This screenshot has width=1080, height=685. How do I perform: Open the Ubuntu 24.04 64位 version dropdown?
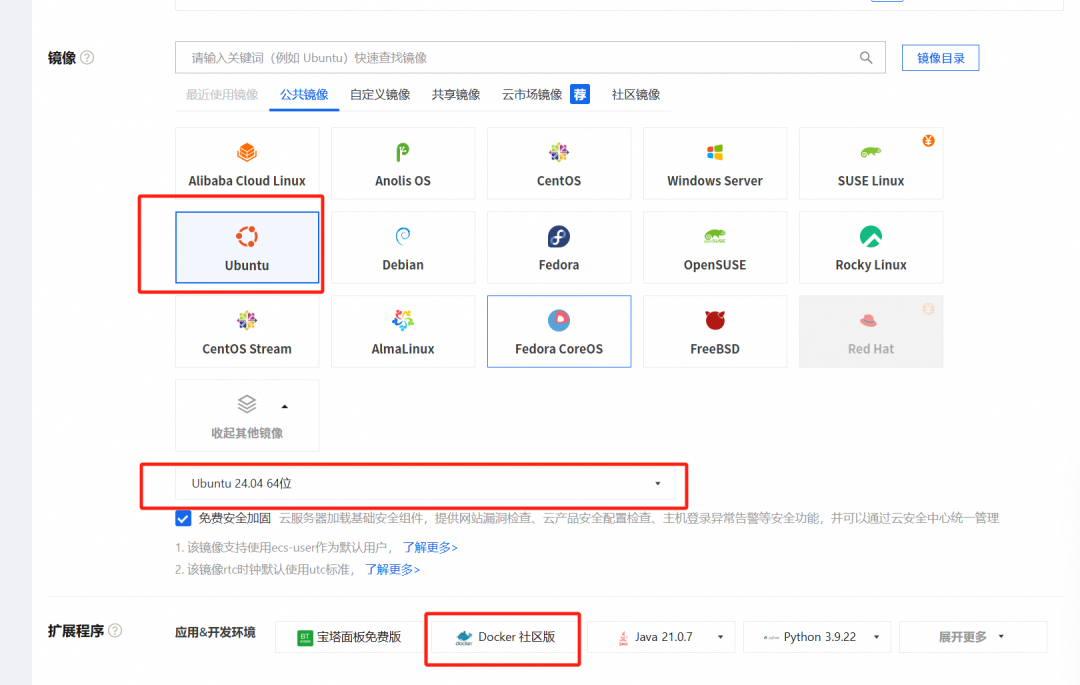pos(425,483)
